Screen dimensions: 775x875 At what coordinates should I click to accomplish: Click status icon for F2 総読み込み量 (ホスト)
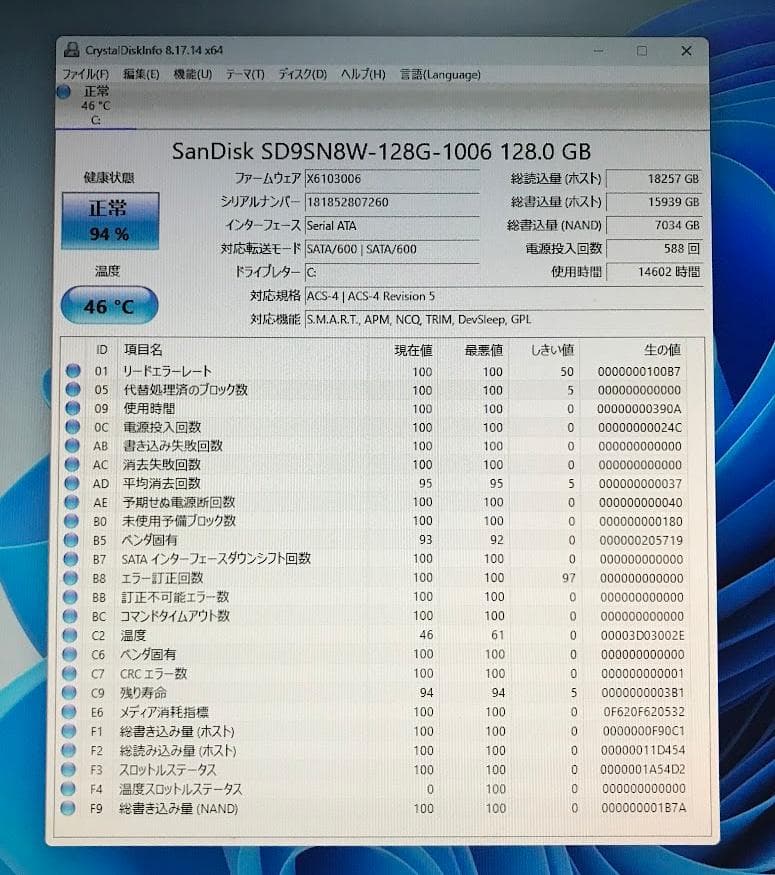(x=68, y=751)
